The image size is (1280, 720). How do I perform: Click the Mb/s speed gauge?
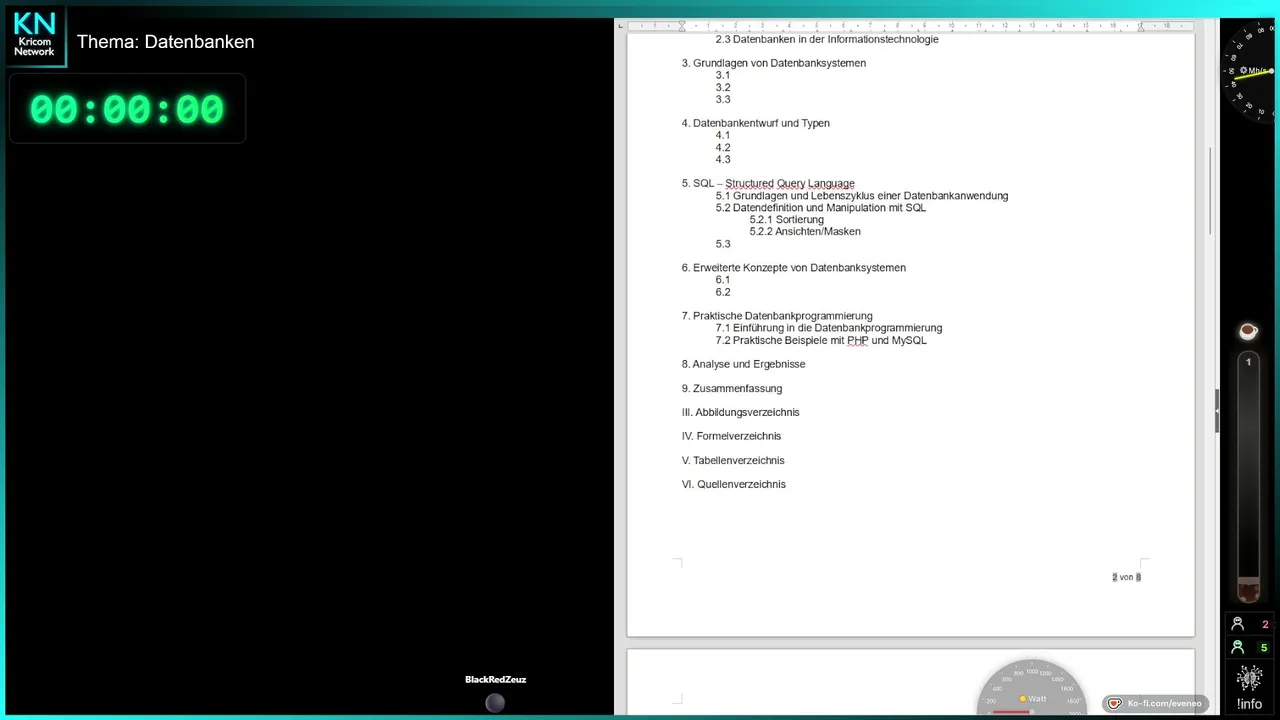click(1250, 72)
